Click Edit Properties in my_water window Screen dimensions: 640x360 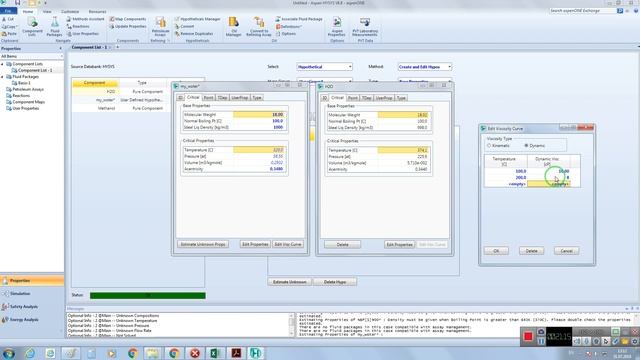(x=255, y=244)
